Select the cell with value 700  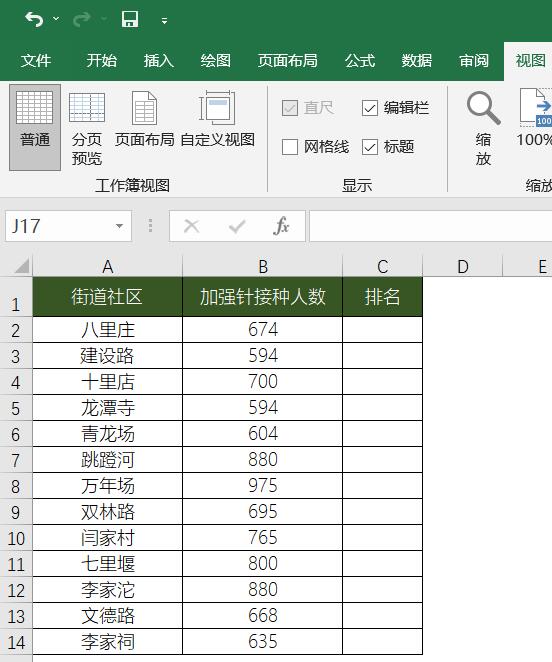tap(263, 382)
